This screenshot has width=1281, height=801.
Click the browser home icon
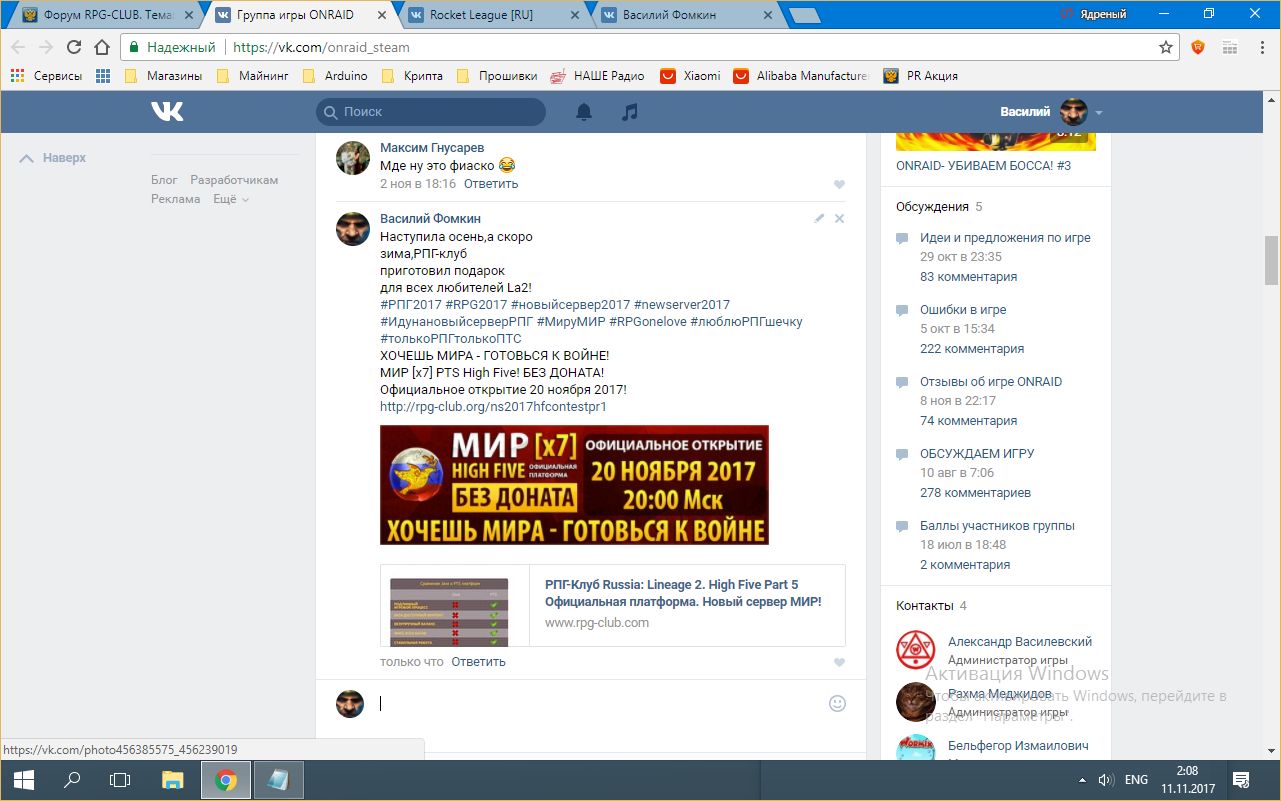coord(101,47)
